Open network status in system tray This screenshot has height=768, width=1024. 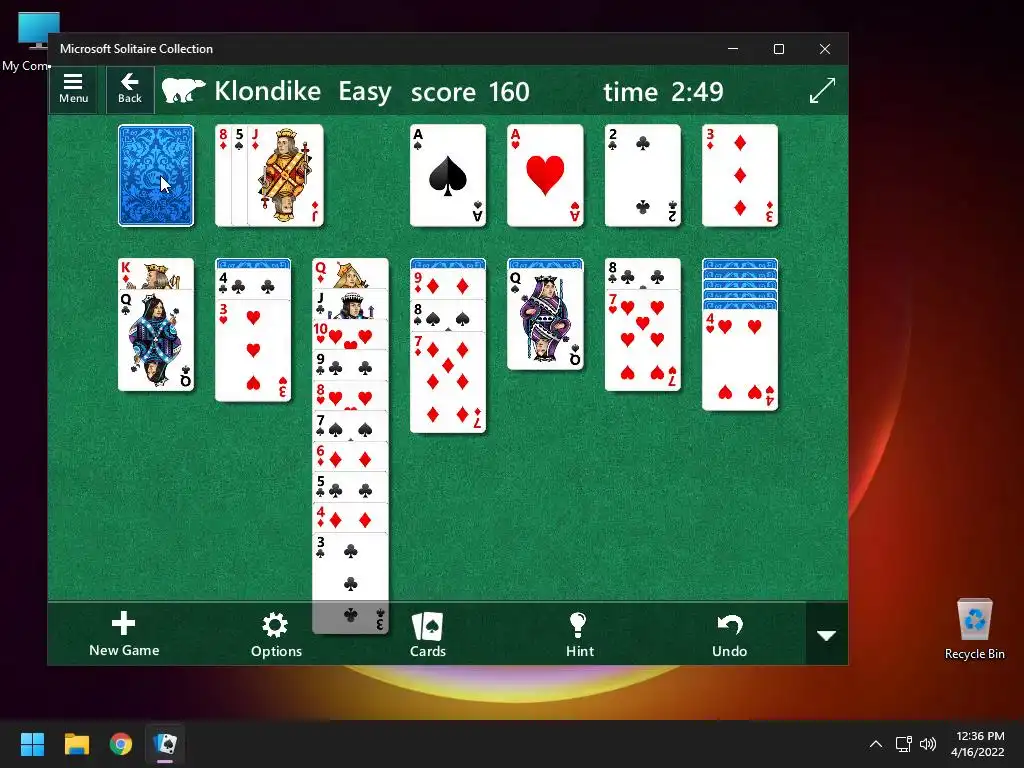click(x=904, y=744)
